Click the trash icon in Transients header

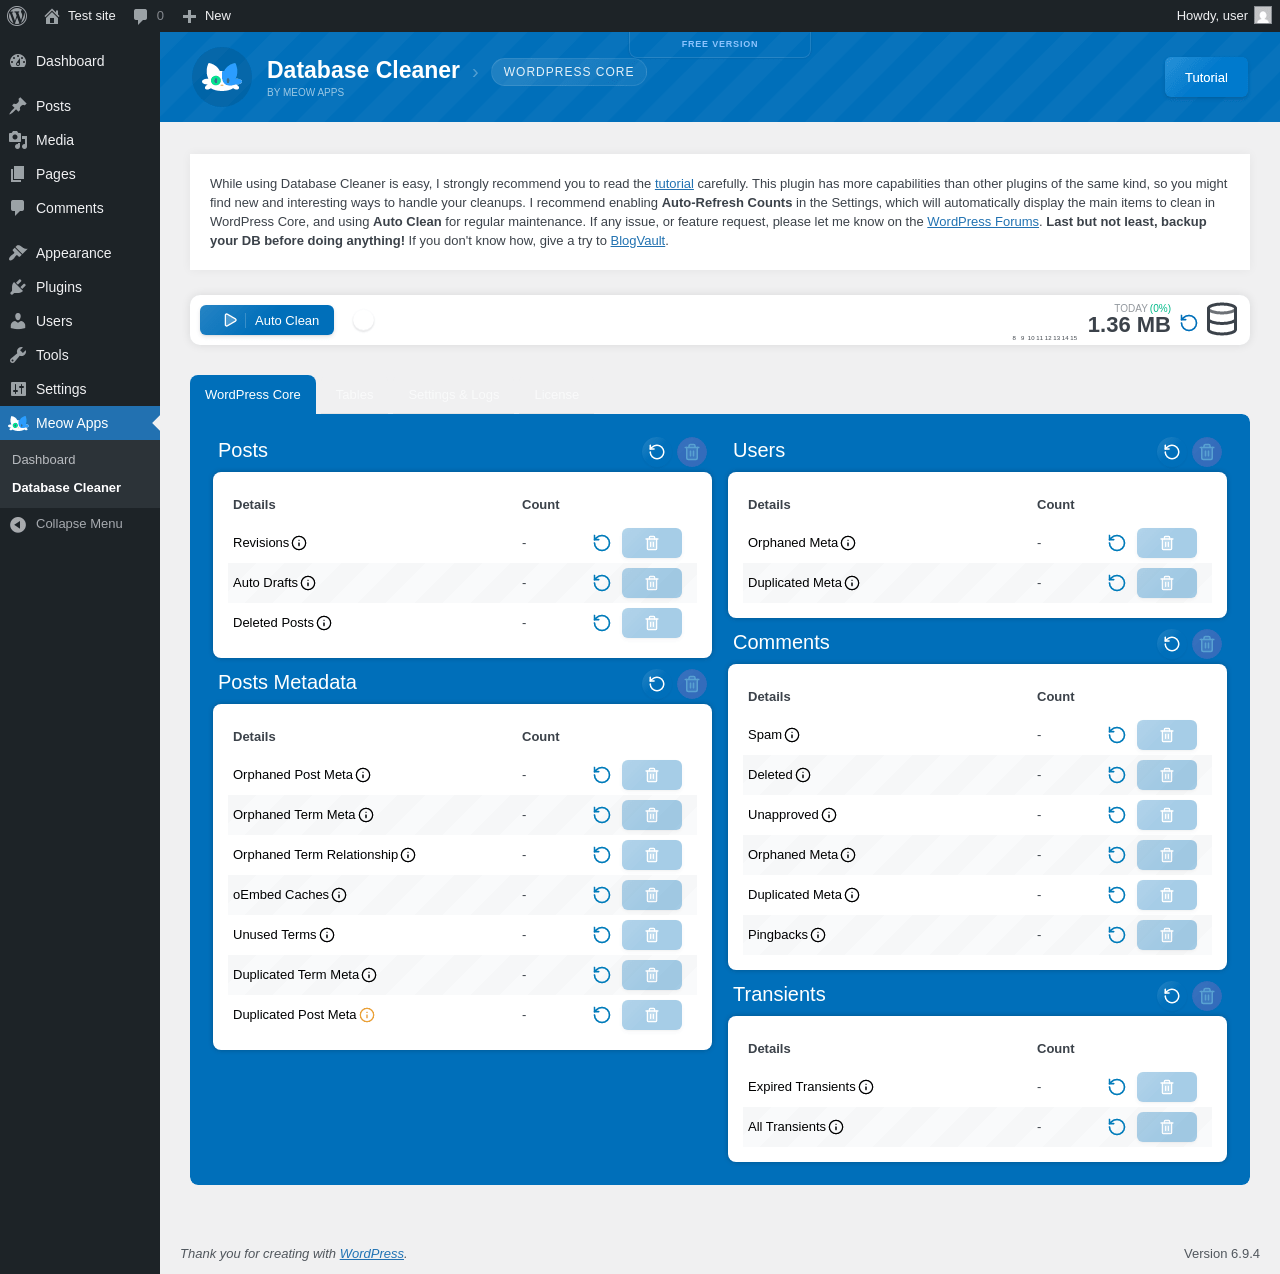point(1207,996)
